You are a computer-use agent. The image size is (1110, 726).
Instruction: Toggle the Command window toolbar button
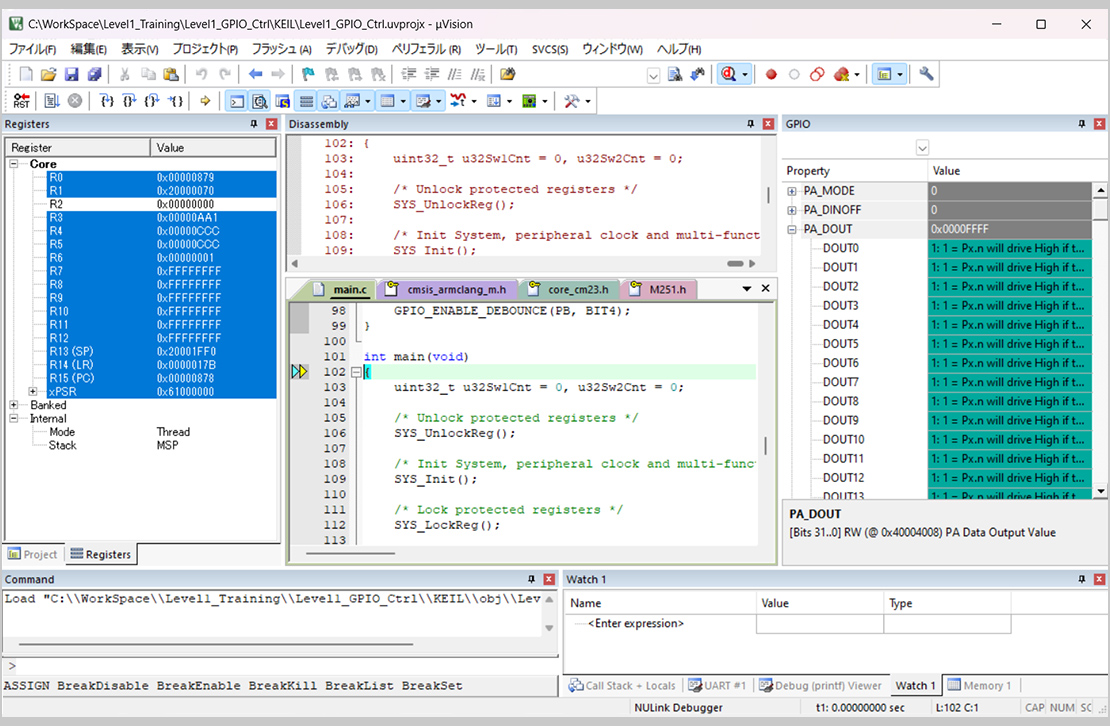[x=237, y=101]
